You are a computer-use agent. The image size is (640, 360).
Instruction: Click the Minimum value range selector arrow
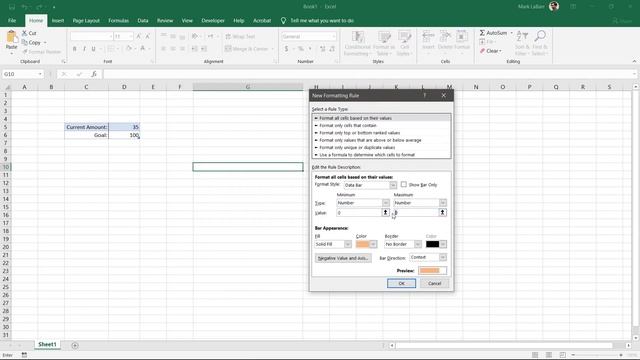coord(385,213)
